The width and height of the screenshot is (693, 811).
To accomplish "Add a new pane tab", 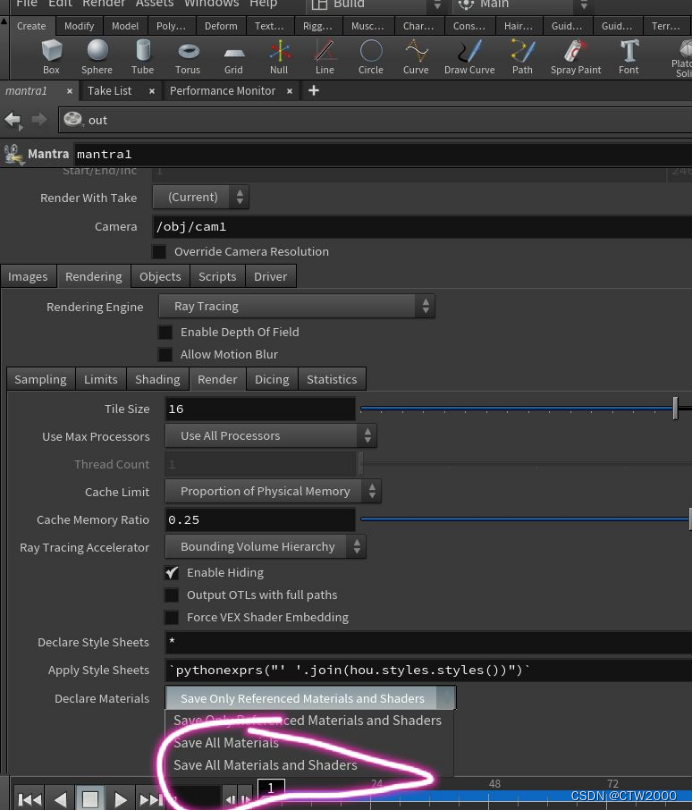I will coord(313,91).
